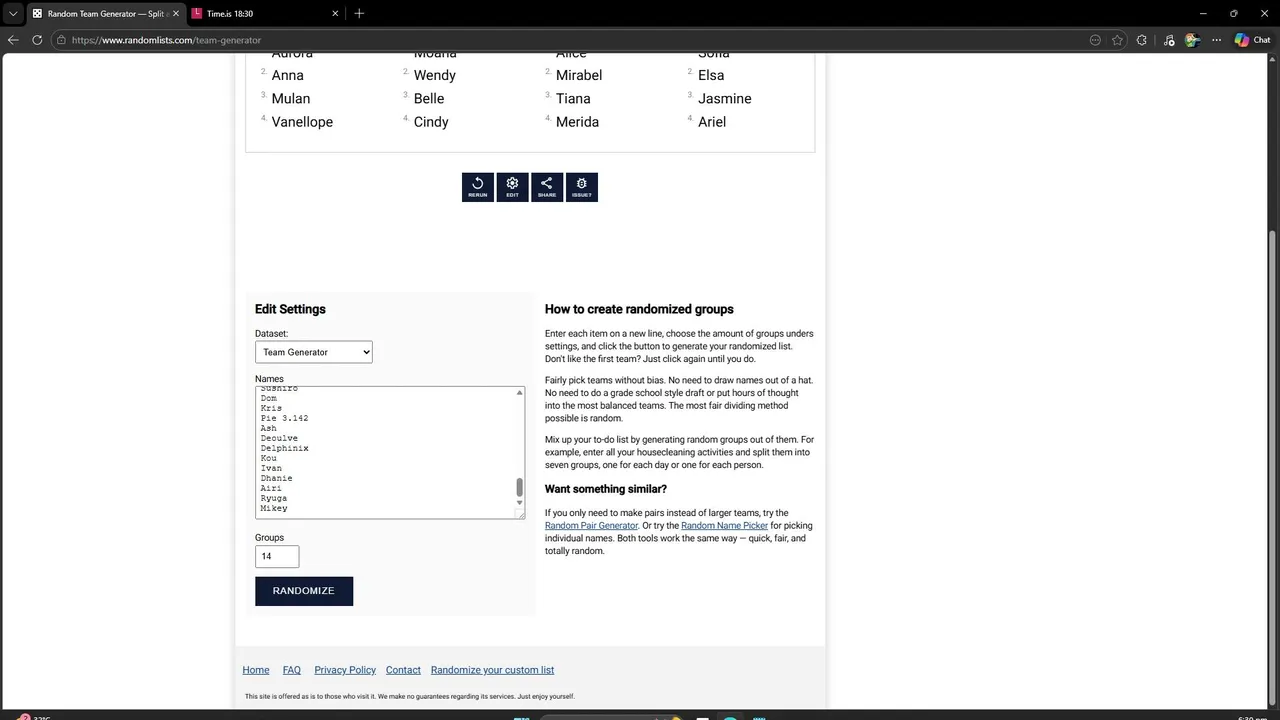This screenshot has width=1280, height=720.
Task: Switch to the Time.is 18:30 tab
Action: [x=266, y=14]
